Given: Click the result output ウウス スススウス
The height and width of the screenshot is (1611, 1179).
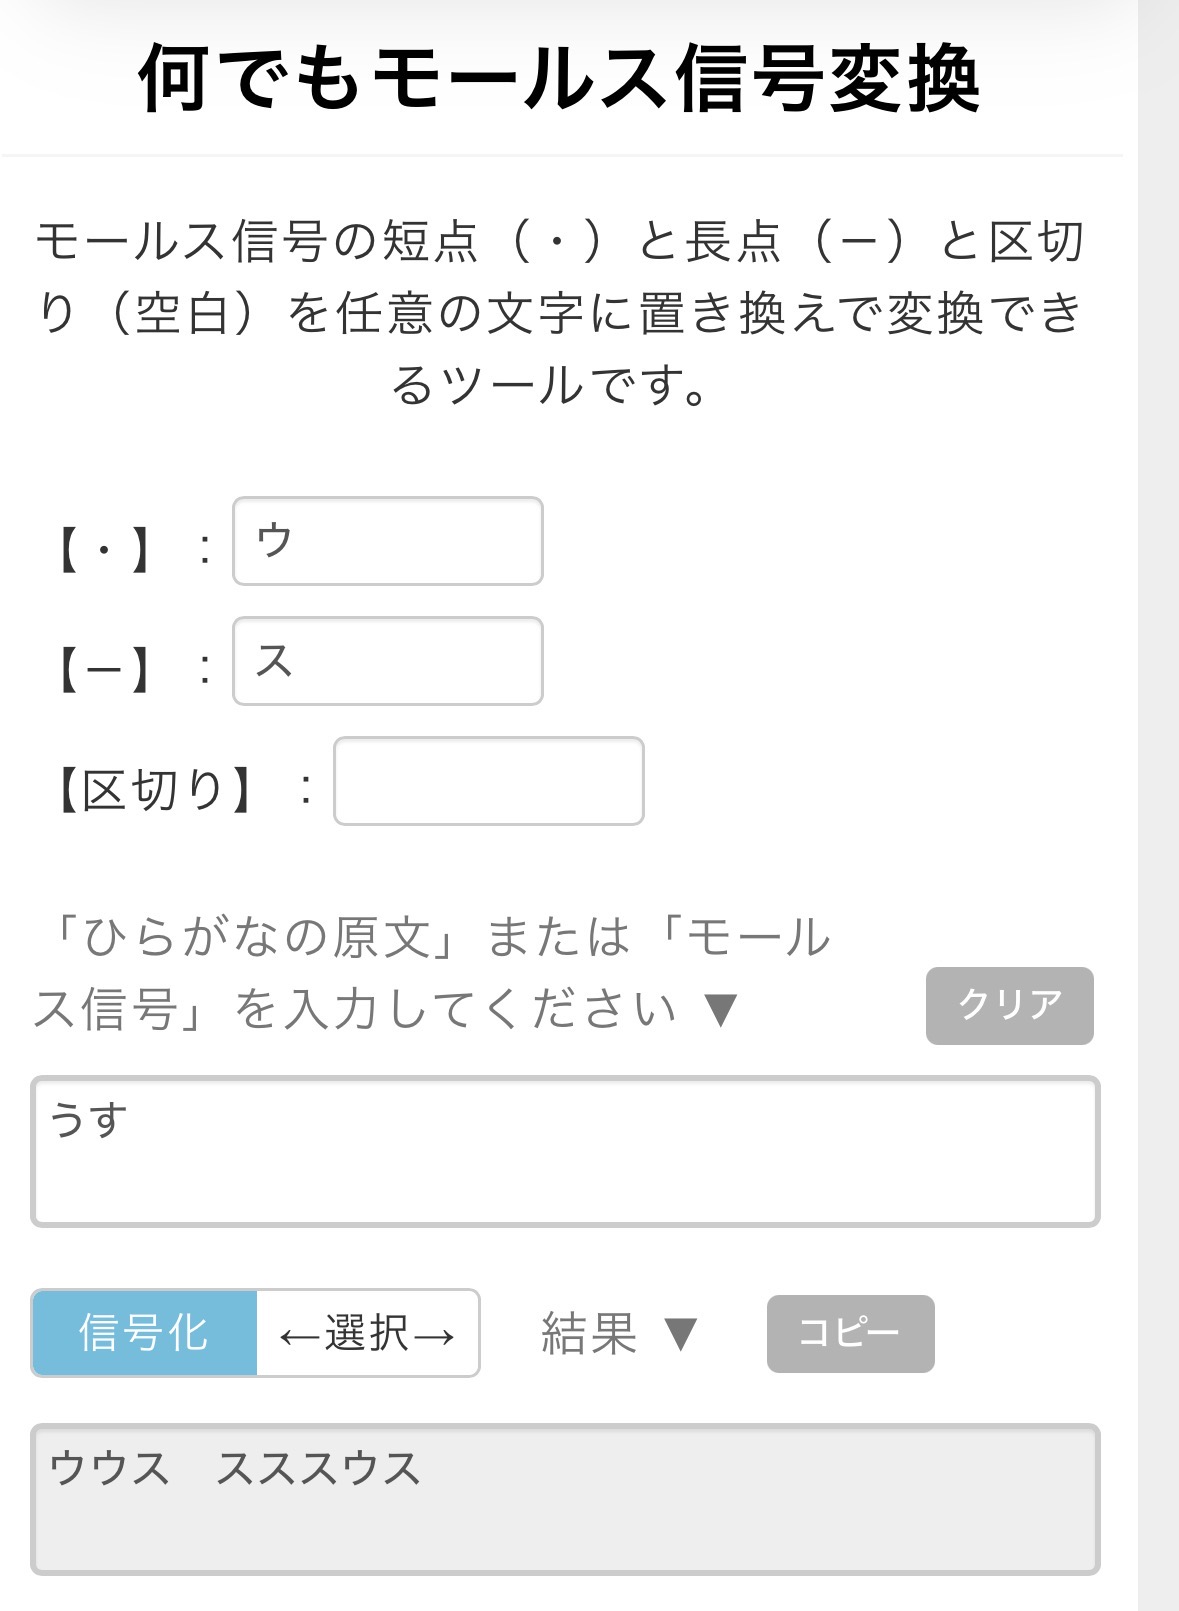Looking at the screenshot, I should click(565, 1499).
